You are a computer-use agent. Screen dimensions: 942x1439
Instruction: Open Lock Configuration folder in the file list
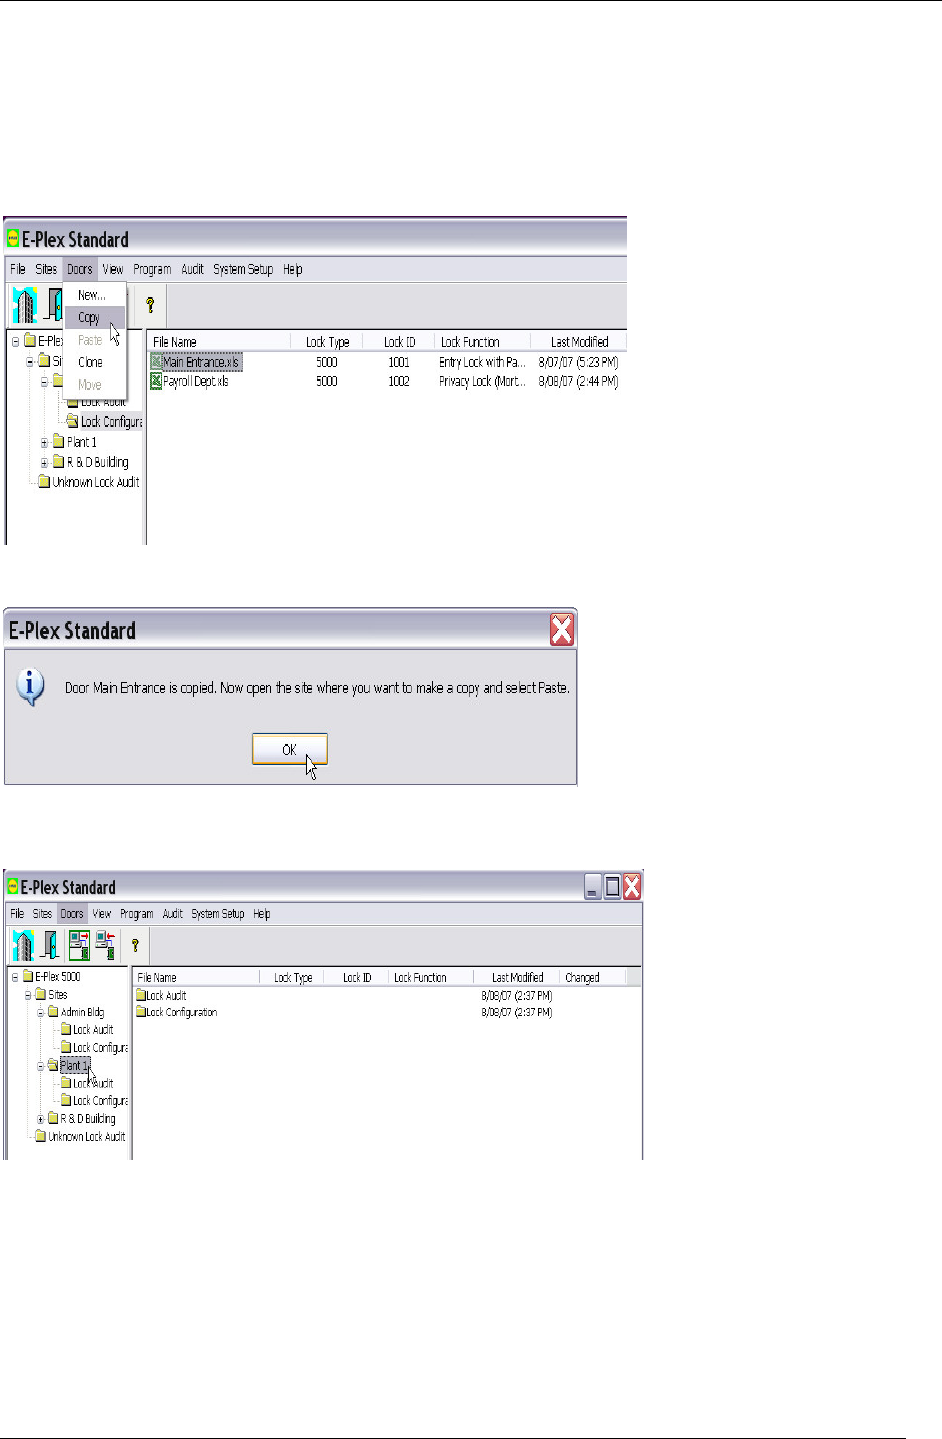pyautogui.click(x=176, y=1013)
